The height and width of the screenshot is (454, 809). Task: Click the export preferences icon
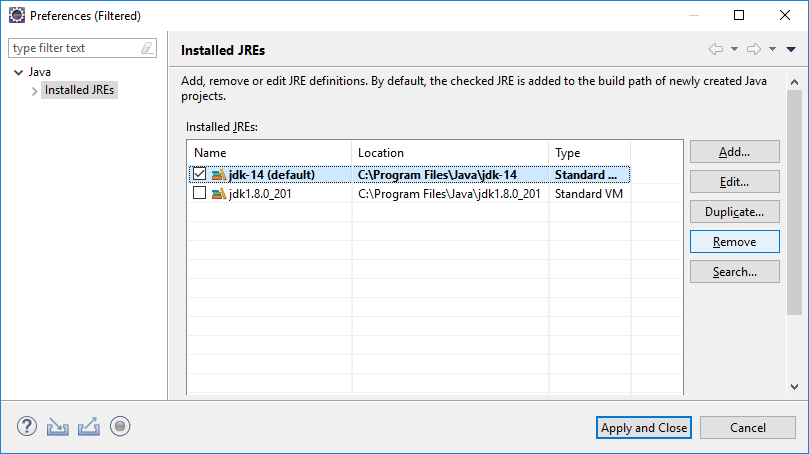pos(89,427)
